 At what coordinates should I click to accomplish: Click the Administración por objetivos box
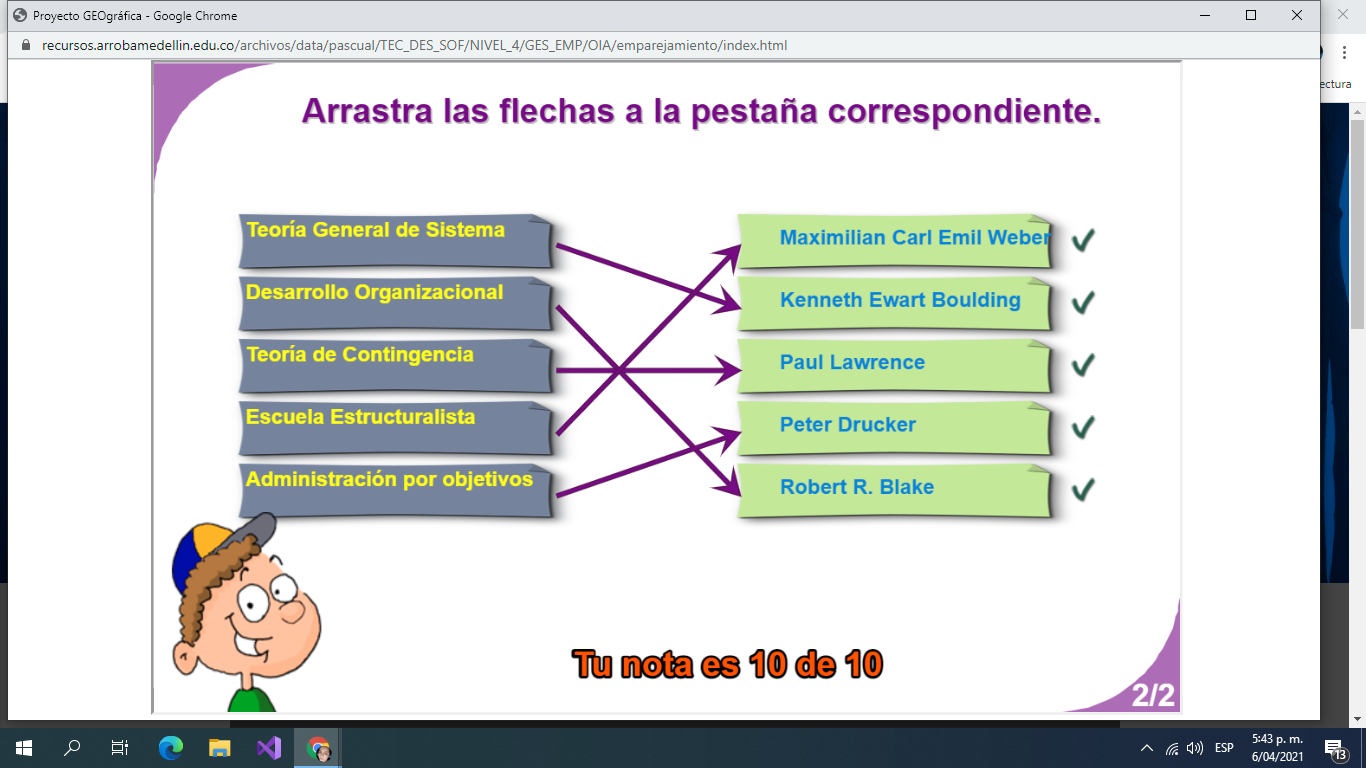395,490
